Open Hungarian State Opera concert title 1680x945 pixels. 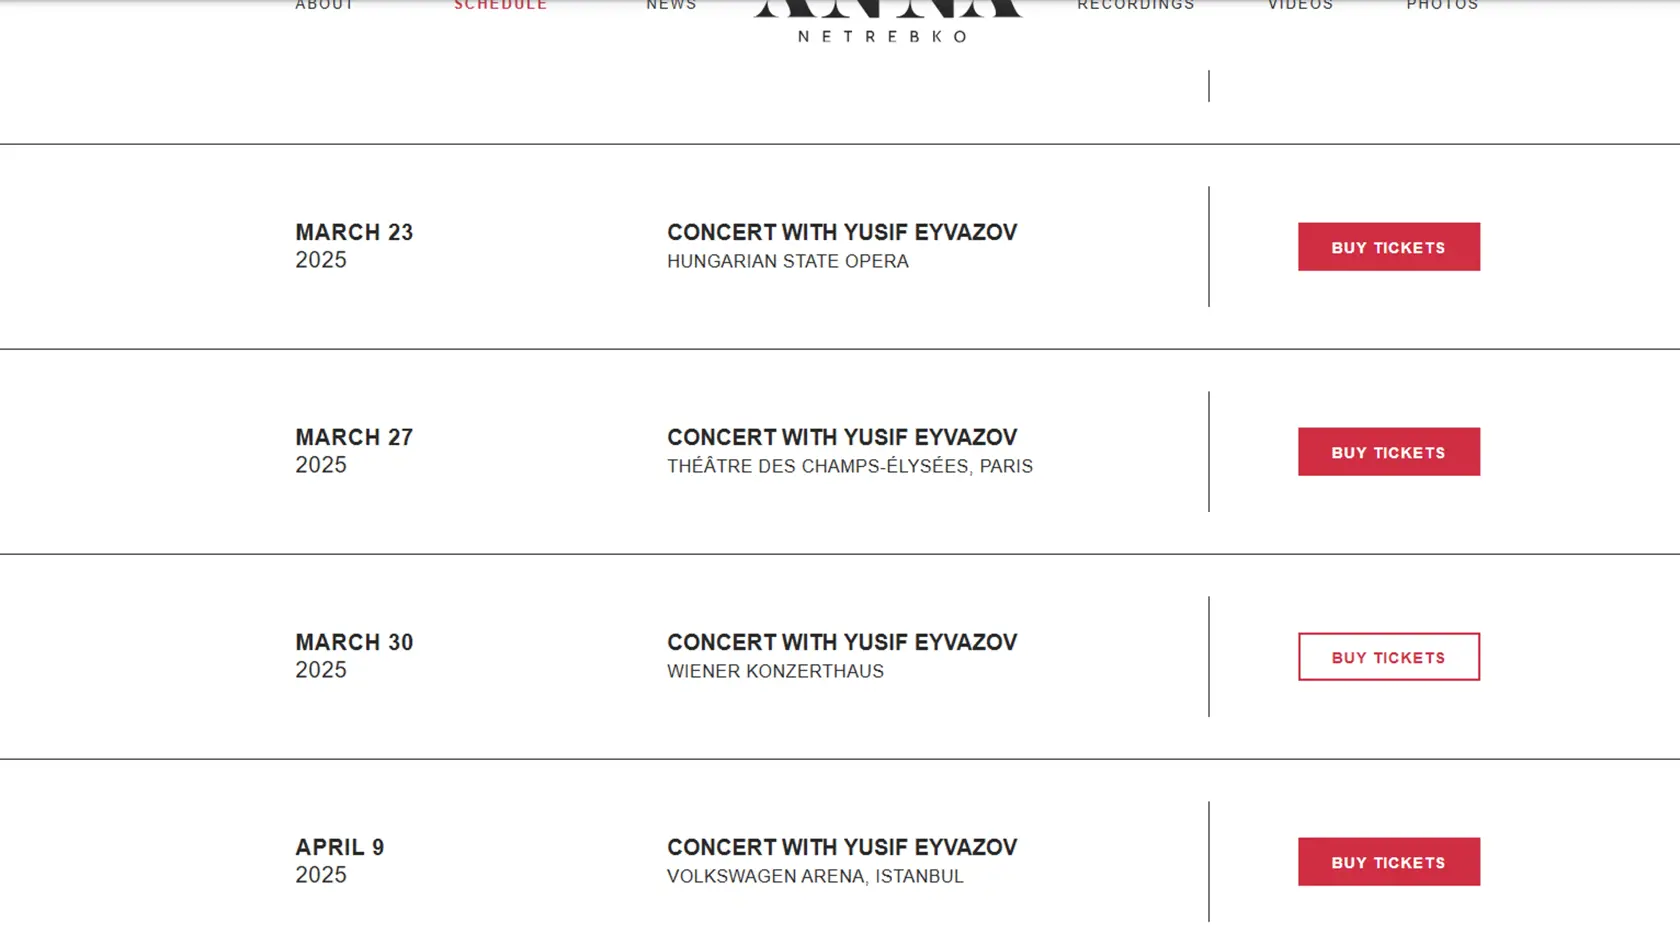click(x=842, y=232)
